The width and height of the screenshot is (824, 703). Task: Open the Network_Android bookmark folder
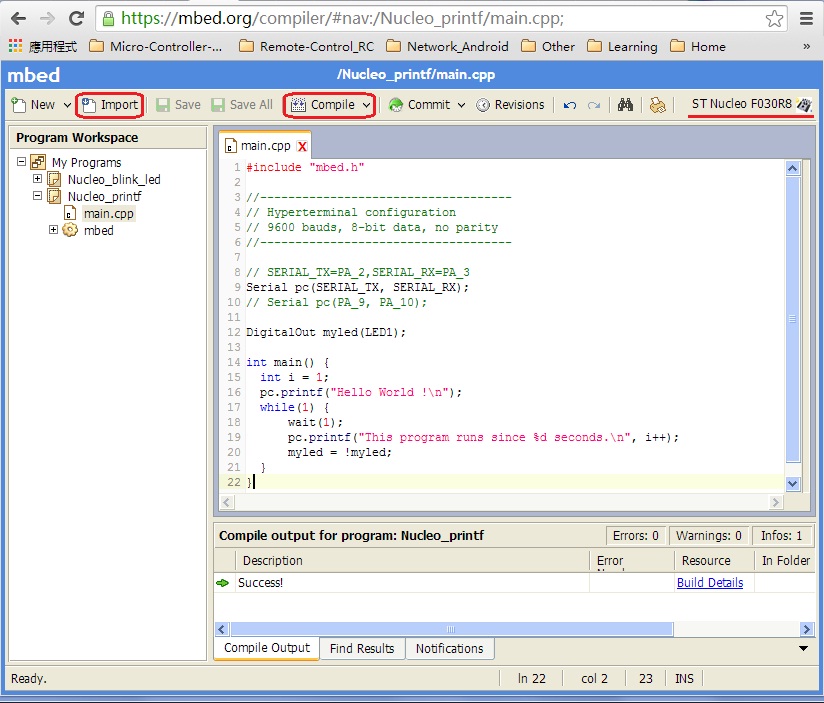tap(447, 47)
